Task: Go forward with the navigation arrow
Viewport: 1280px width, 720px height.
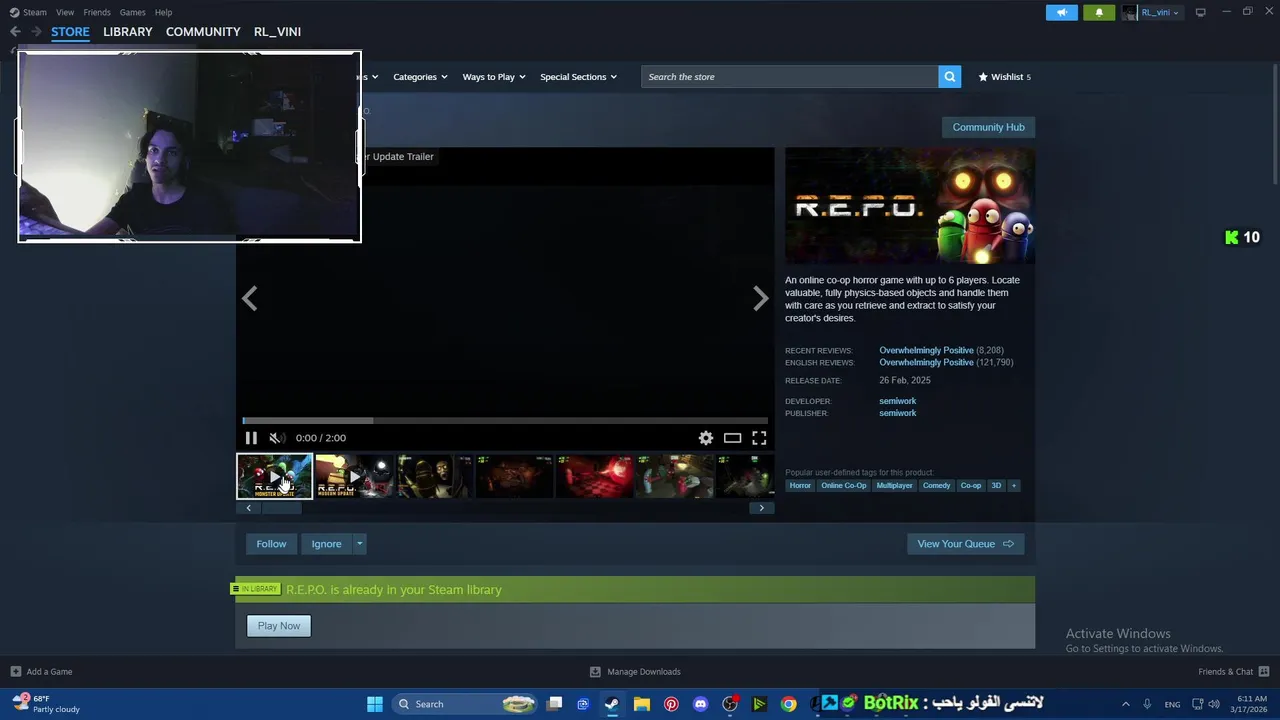Action: pyautogui.click(x=36, y=32)
